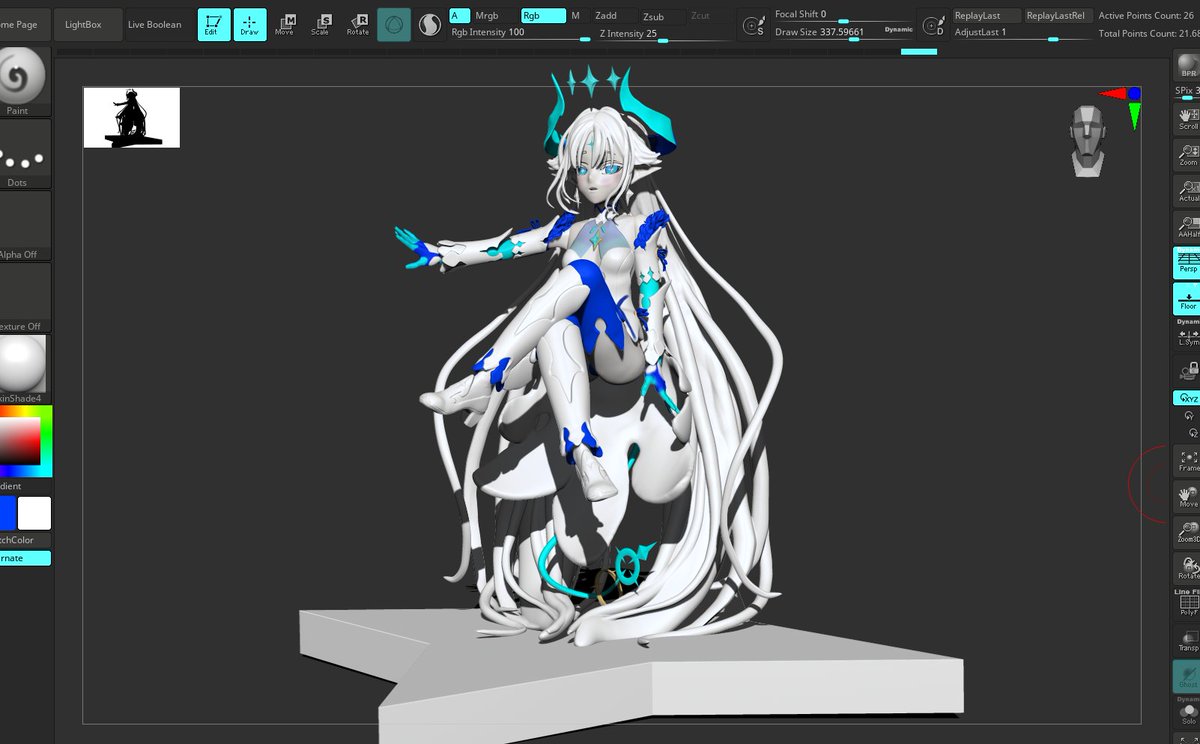The image size is (1200, 744).
Task: Toggle L.Sym local symmetry
Action: pyautogui.click(x=1188, y=336)
